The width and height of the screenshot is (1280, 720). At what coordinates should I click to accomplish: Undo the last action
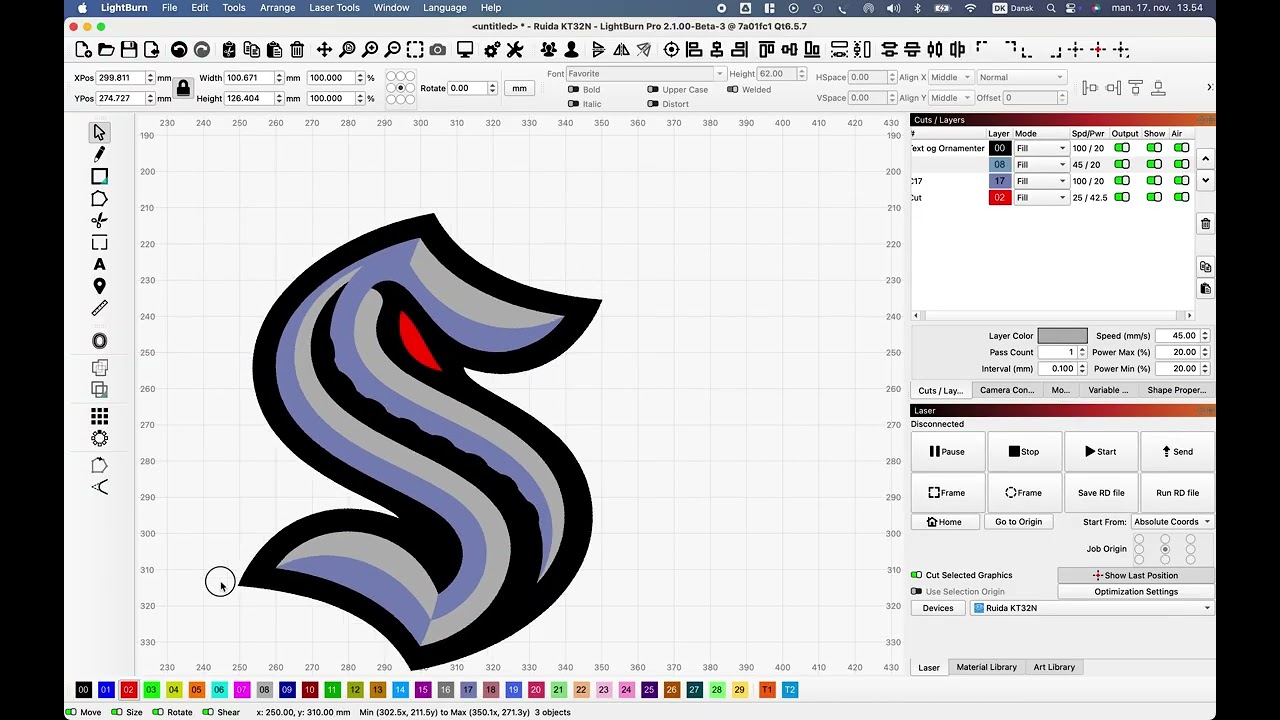coord(179,50)
